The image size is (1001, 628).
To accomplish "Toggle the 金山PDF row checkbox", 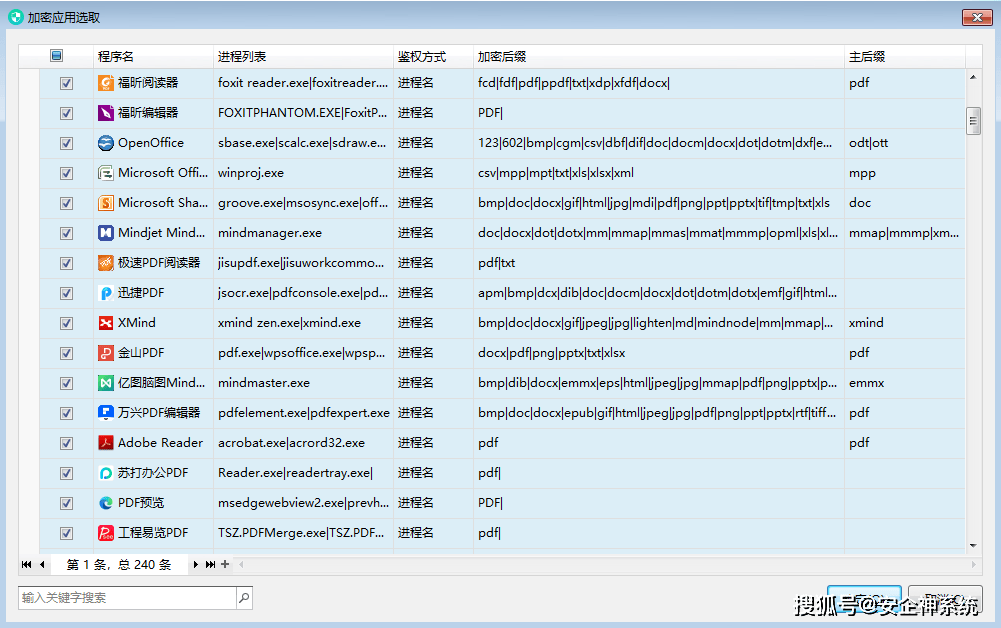I will [66, 354].
